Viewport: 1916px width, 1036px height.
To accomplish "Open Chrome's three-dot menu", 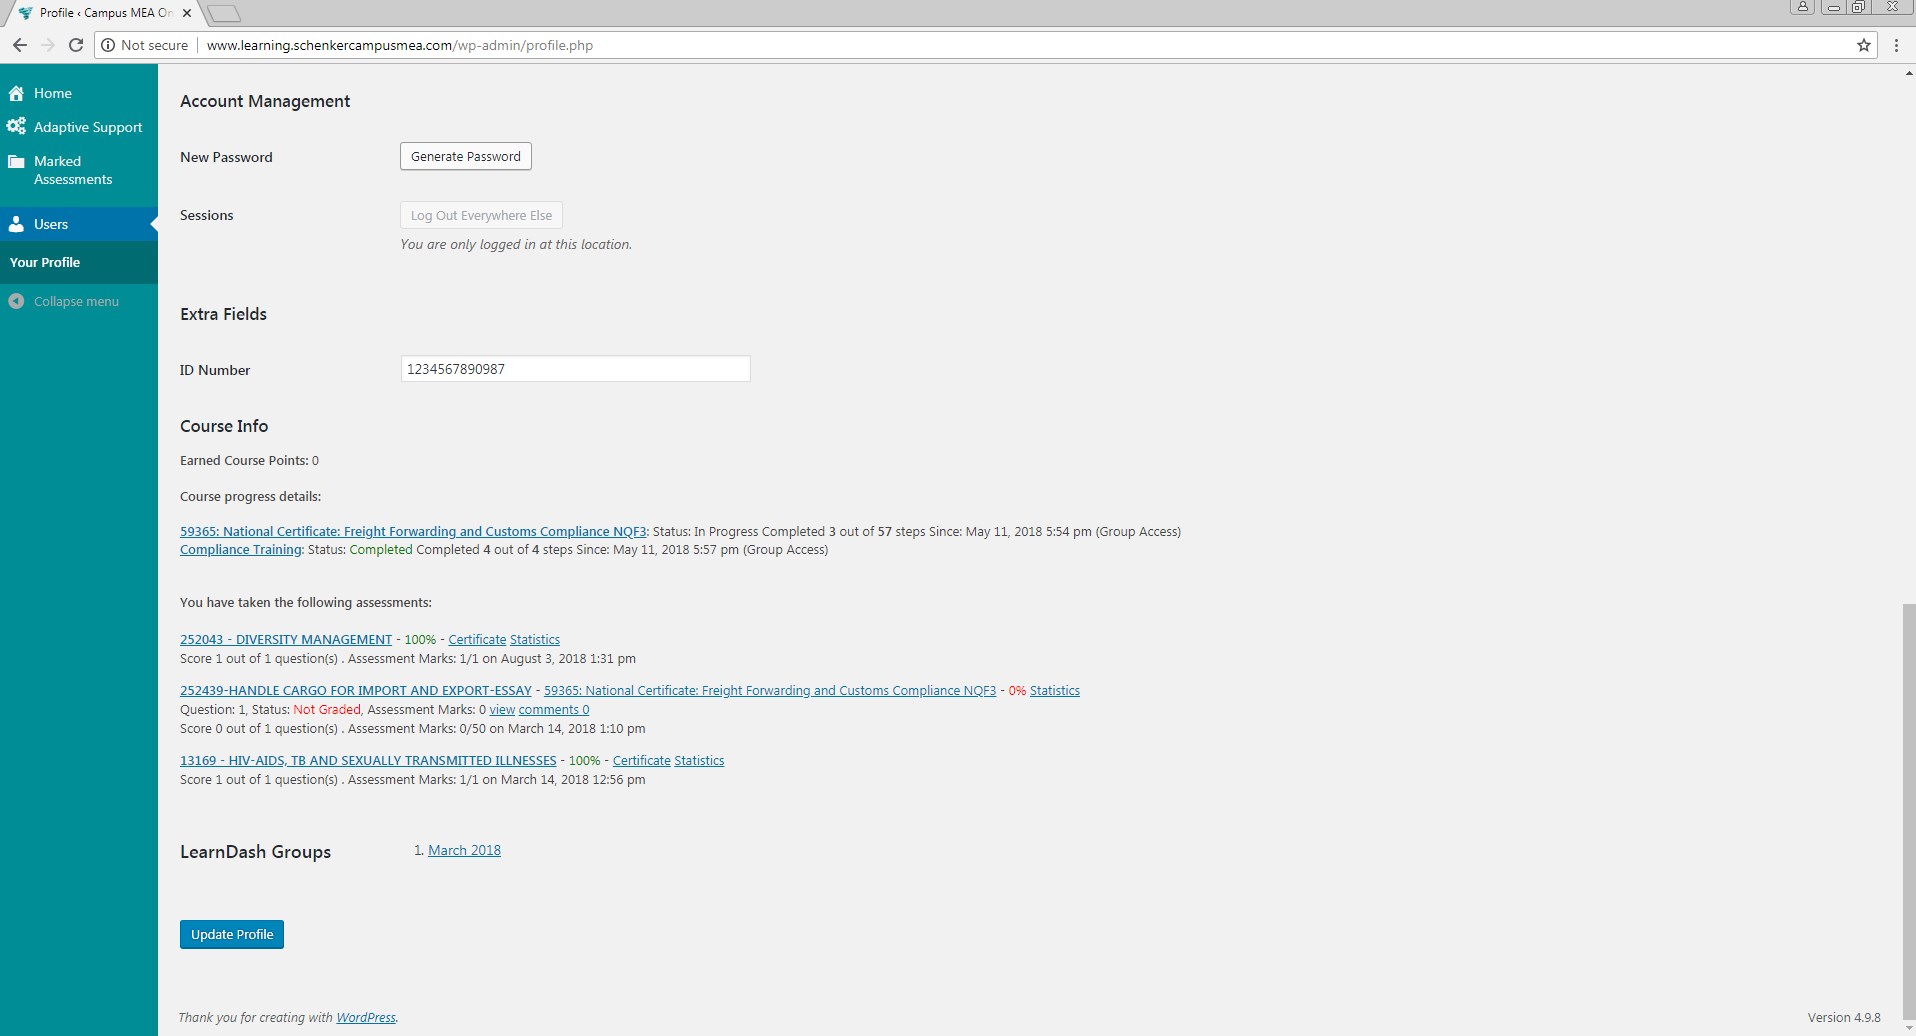I will (x=1896, y=45).
